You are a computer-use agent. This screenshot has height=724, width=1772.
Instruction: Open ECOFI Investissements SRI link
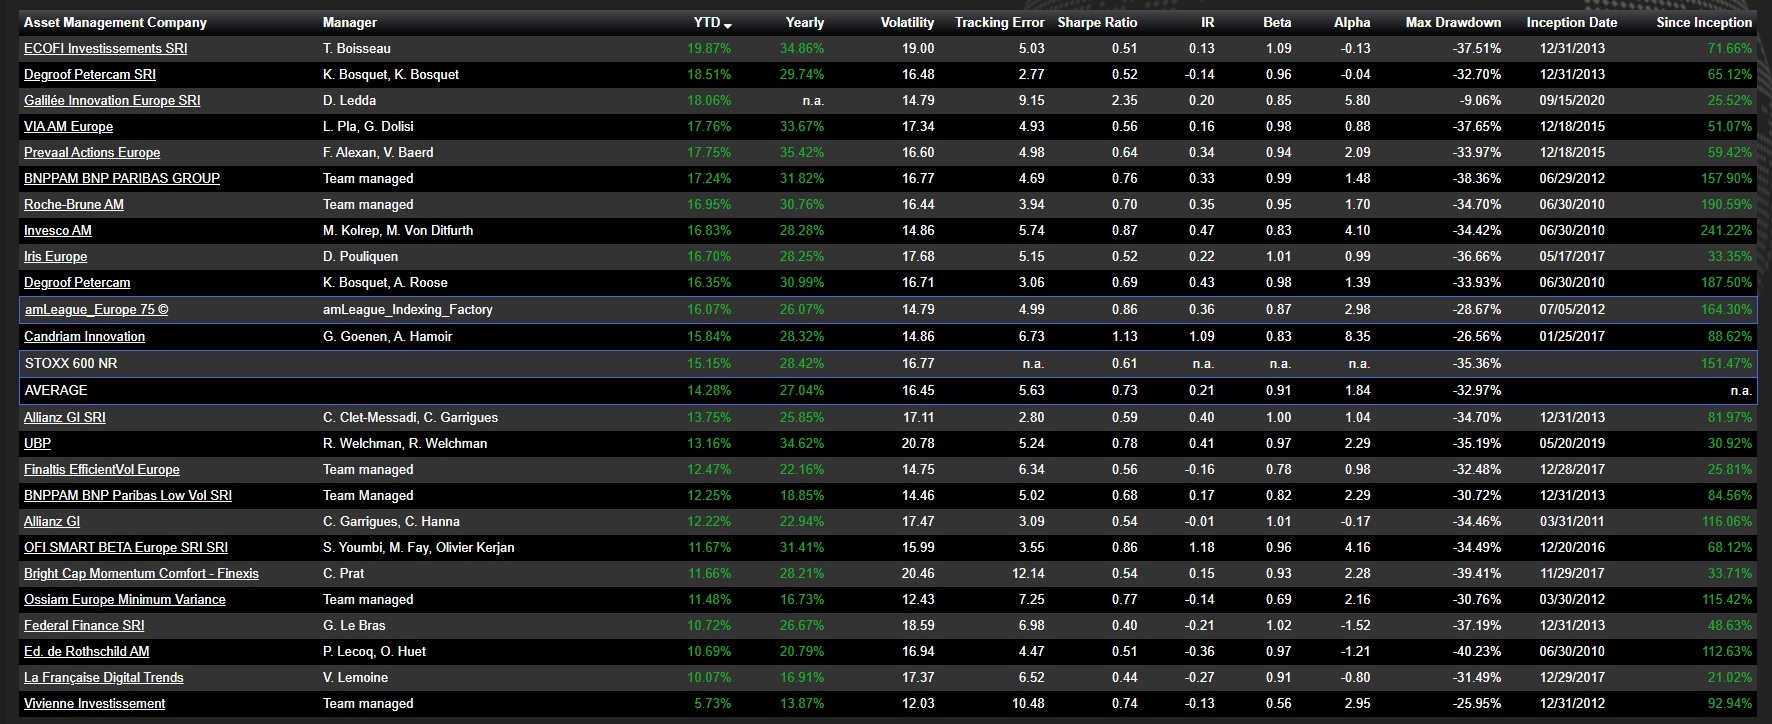(x=105, y=48)
